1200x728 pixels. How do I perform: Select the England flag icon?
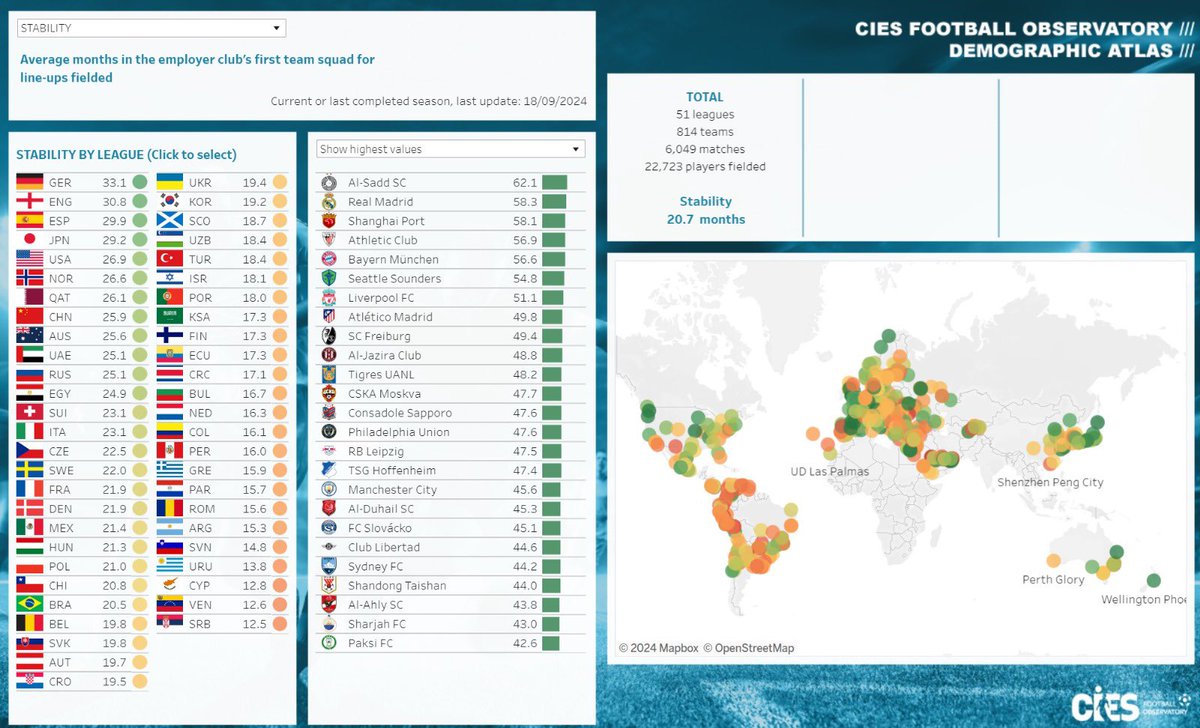pyautogui.click(x=30, y=202)
